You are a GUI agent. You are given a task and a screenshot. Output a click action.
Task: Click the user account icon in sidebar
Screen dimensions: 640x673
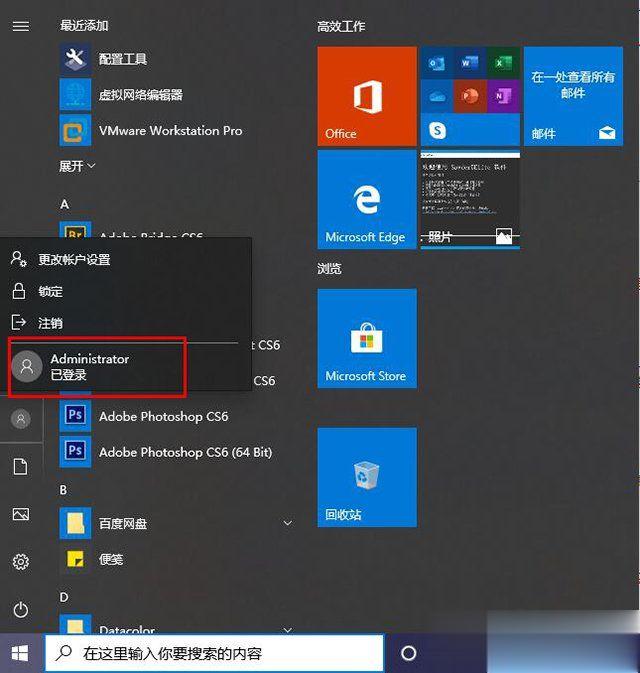pos(21,419)
